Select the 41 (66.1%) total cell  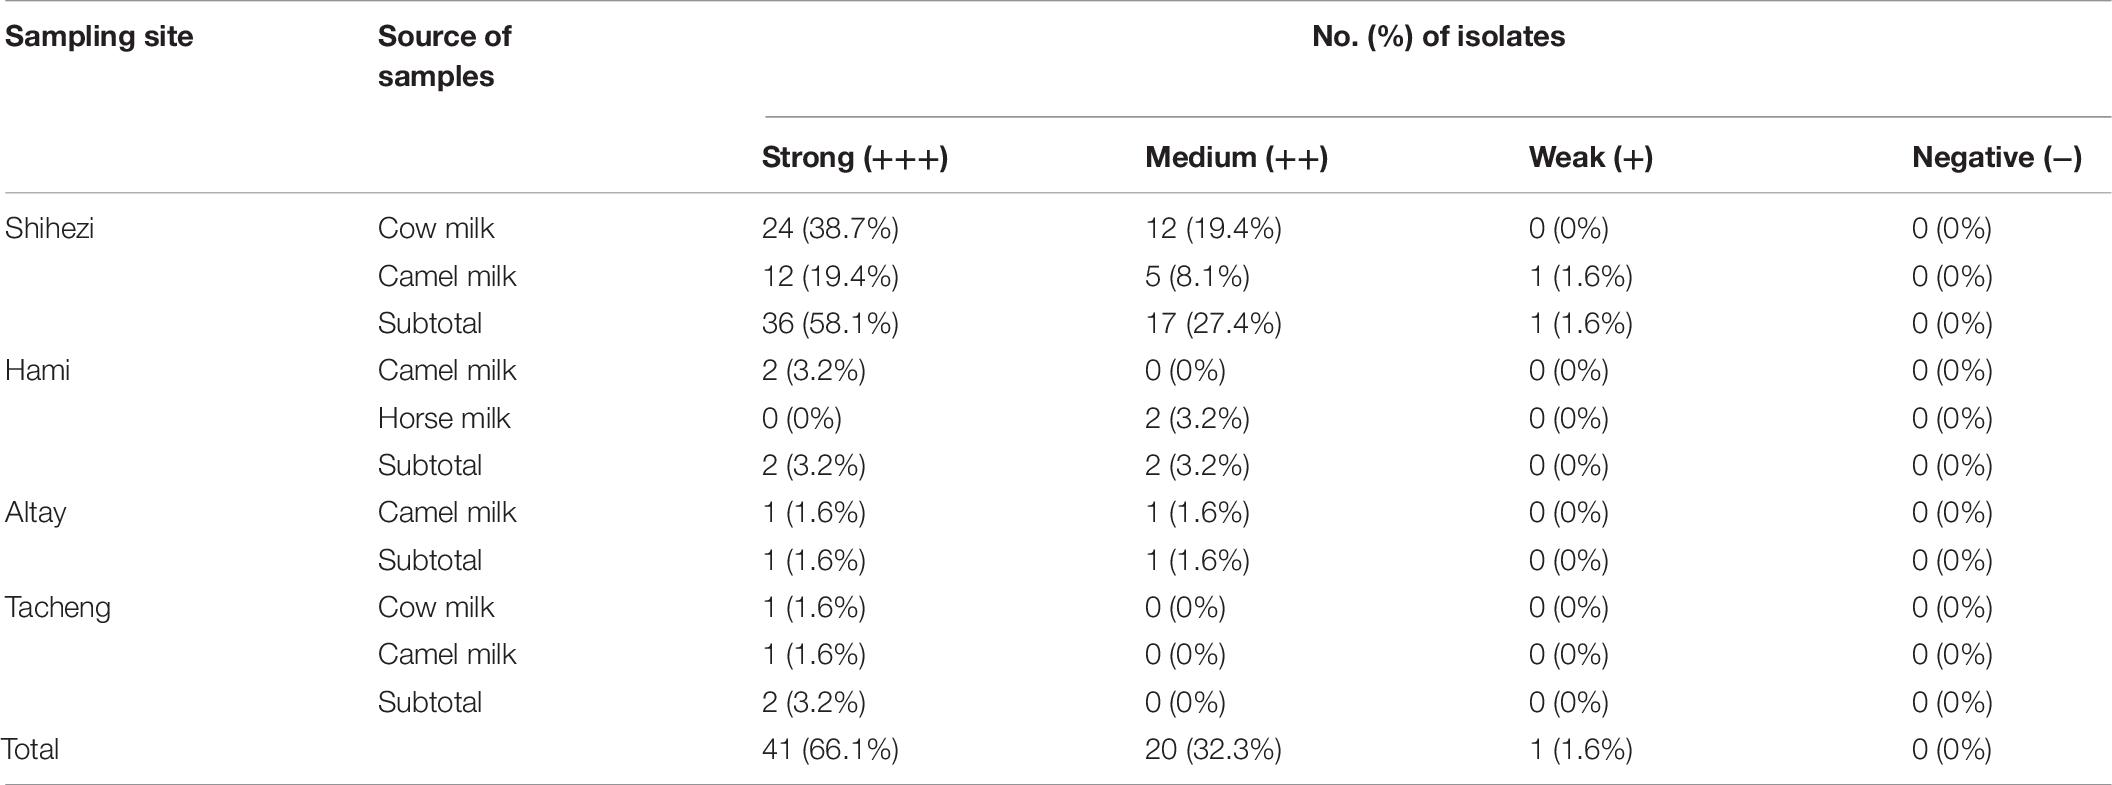click(830, 750)
